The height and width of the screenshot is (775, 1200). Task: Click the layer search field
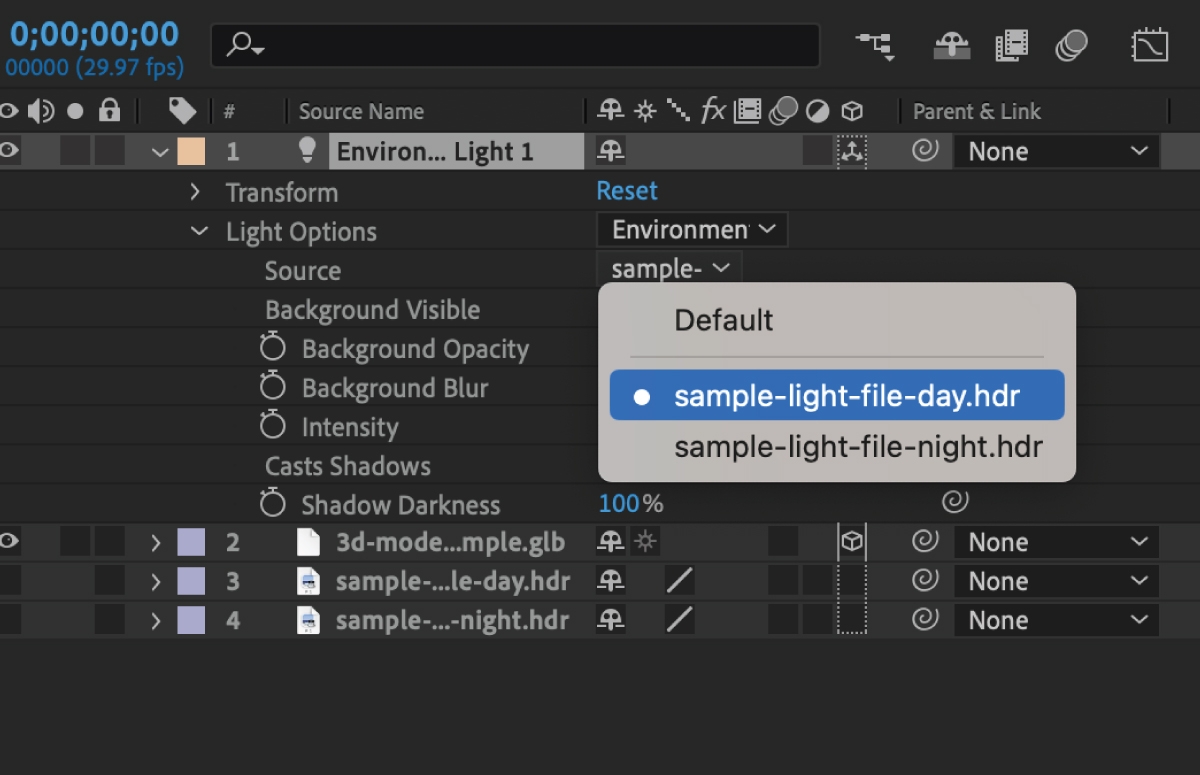pyautogui.click(x=530, y=45)
